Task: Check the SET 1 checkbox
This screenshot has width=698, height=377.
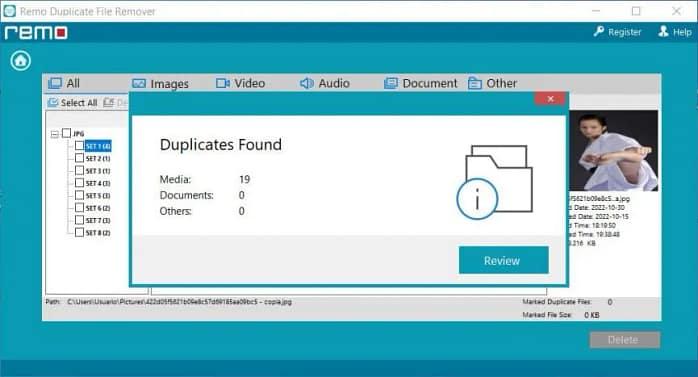Action: (79, 146)
